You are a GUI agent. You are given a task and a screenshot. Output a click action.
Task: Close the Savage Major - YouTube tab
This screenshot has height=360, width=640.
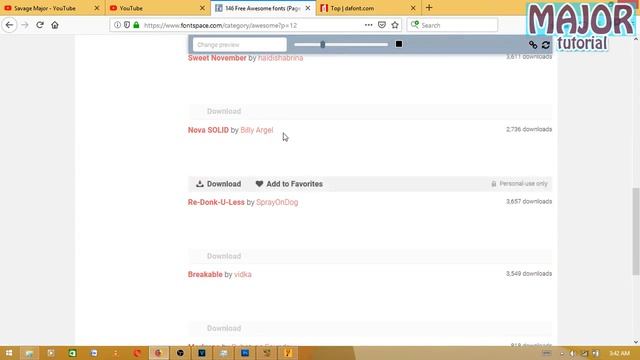tap(97, 8)
